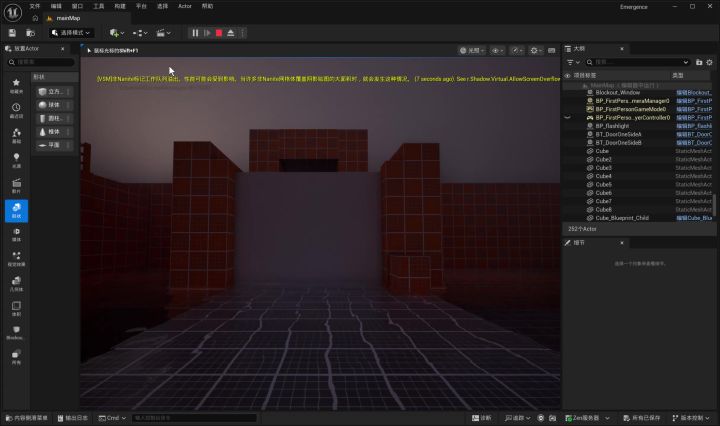Open the edit link for Cube_Blueprint_Child
This screenshot has height=426, width=720.
(x=694, y=218)
